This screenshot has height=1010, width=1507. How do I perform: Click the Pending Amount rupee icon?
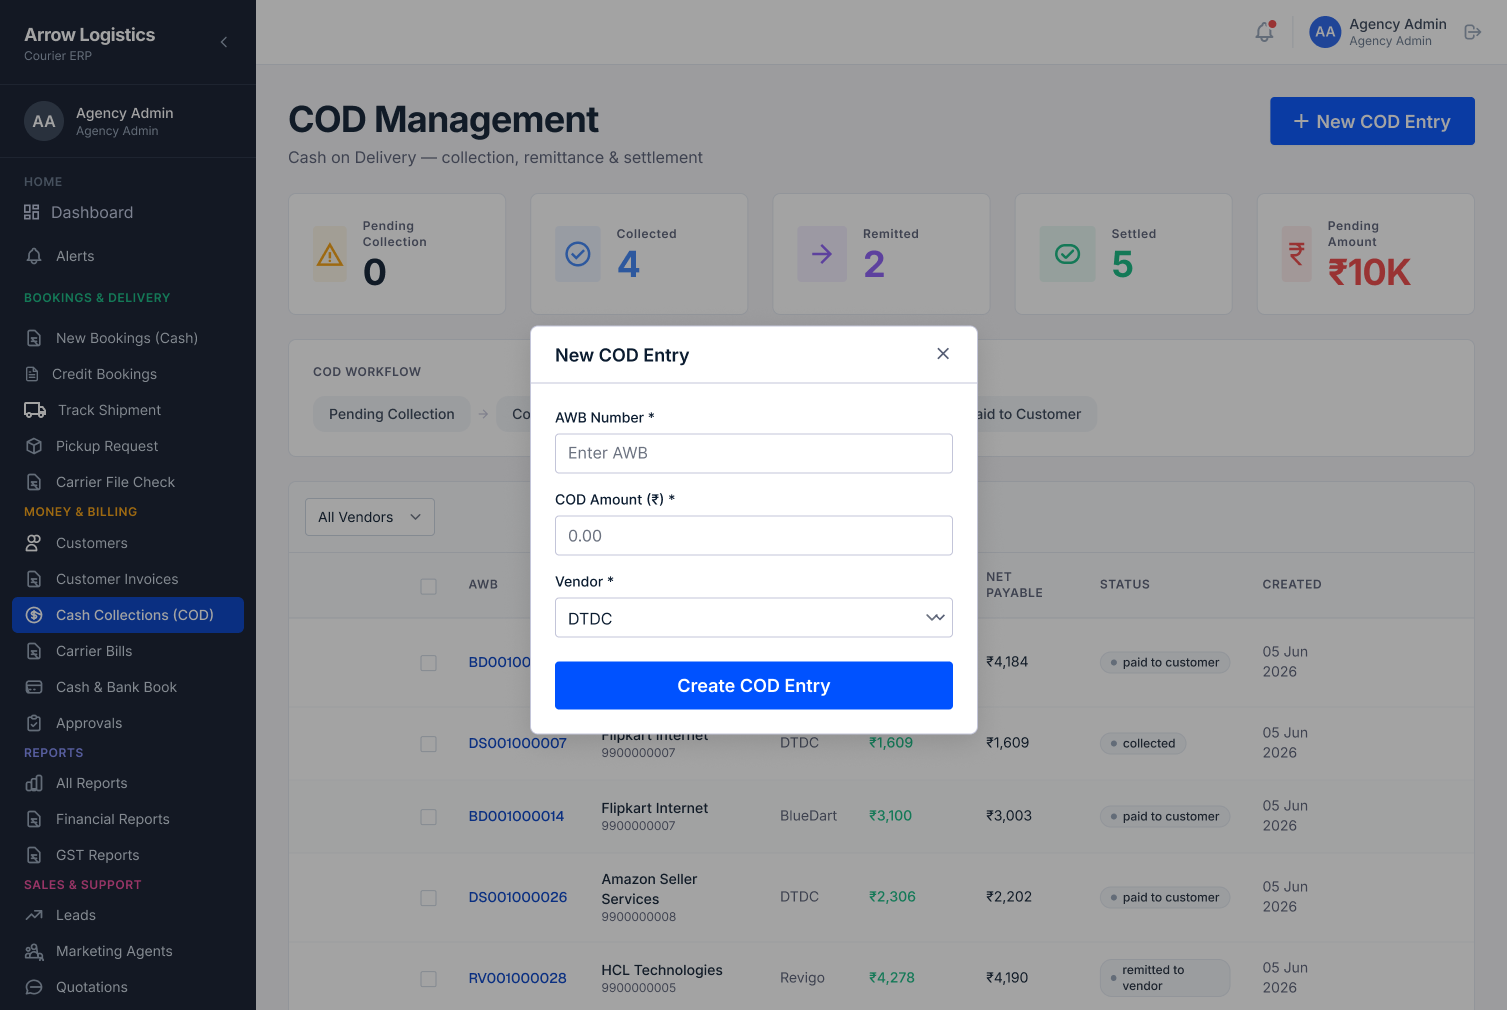coord(1296,254)
